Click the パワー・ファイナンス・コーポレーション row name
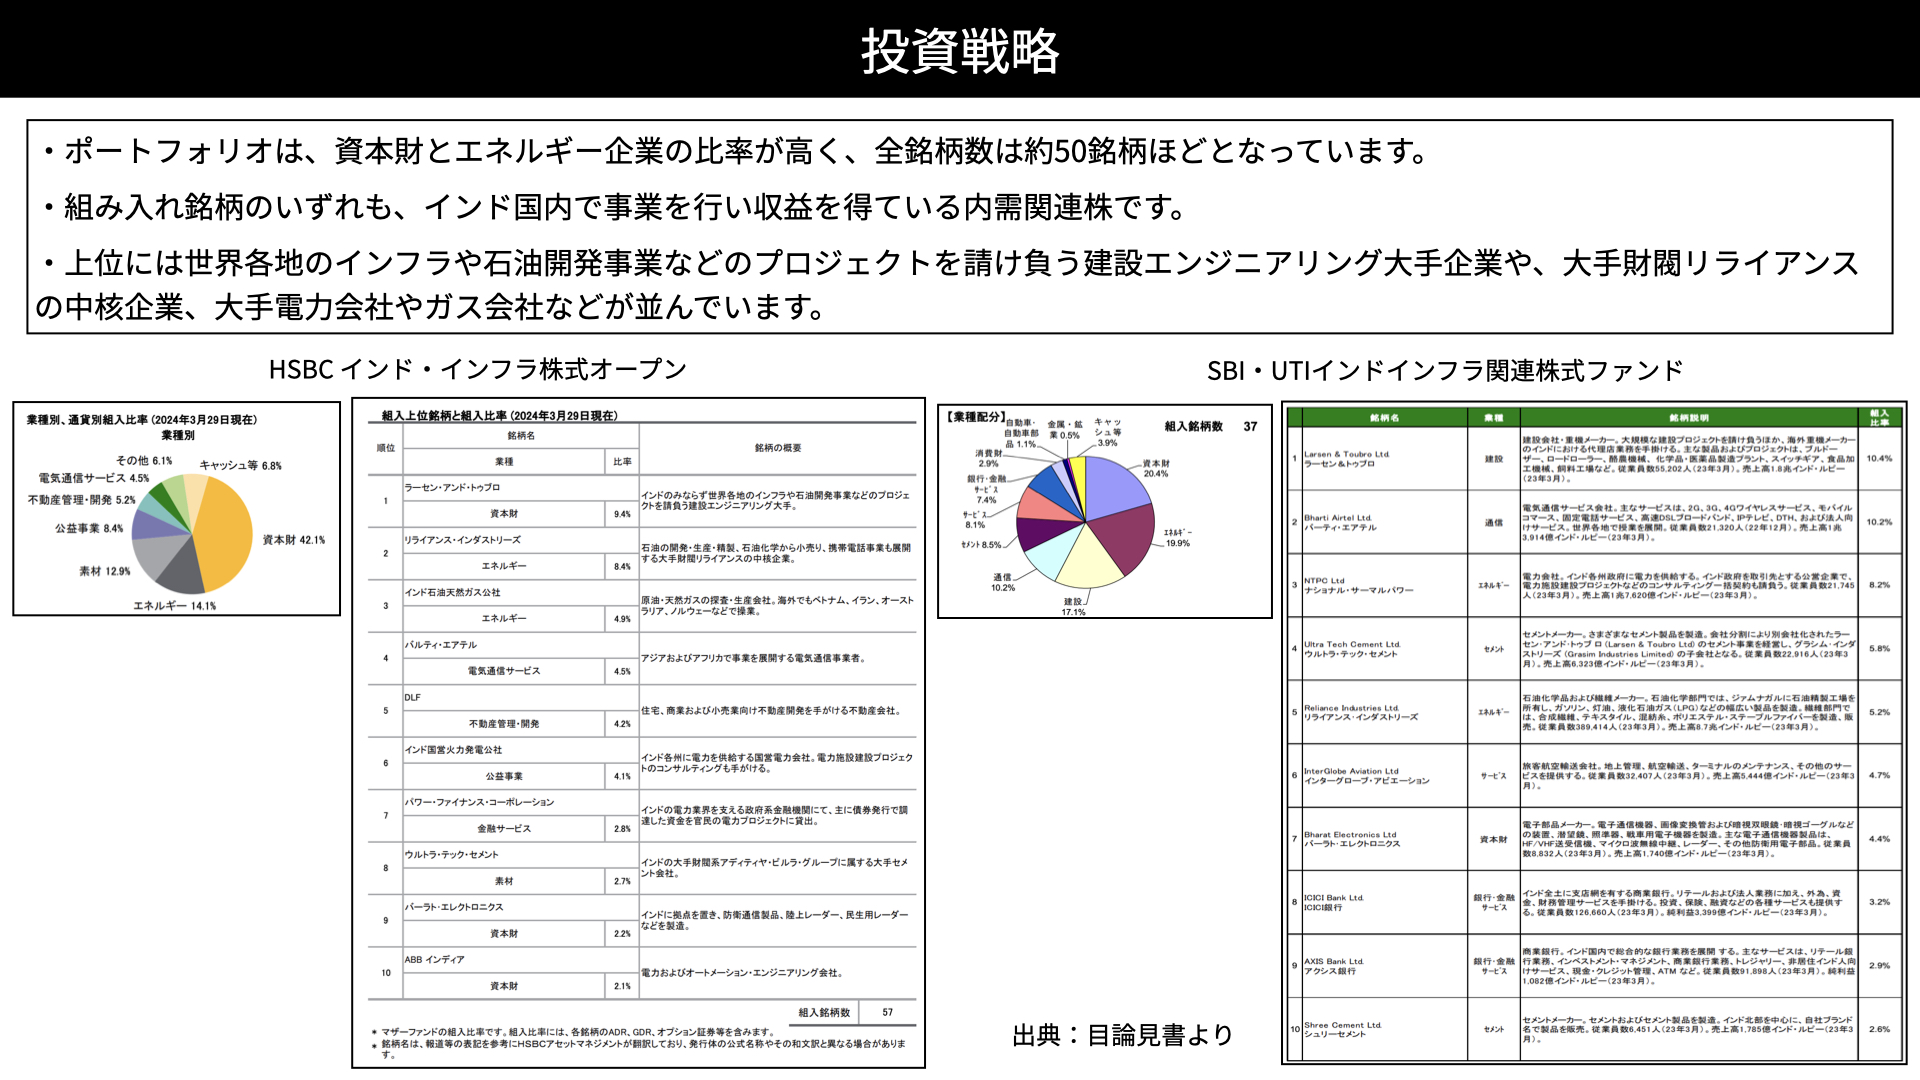Image resolution: width=1920 pixels, height=1080 pixels. (479, 802)
